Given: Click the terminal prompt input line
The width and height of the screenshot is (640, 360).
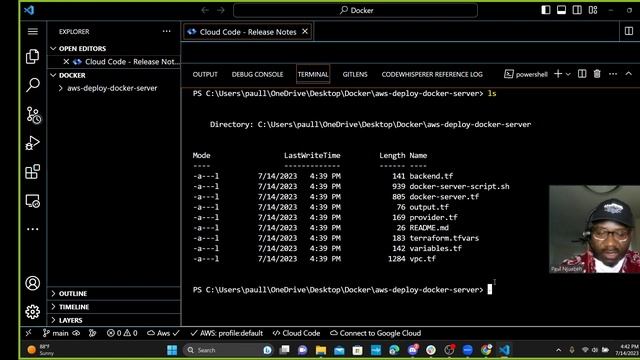Looking at the screenshot, I should coord(342,290).
